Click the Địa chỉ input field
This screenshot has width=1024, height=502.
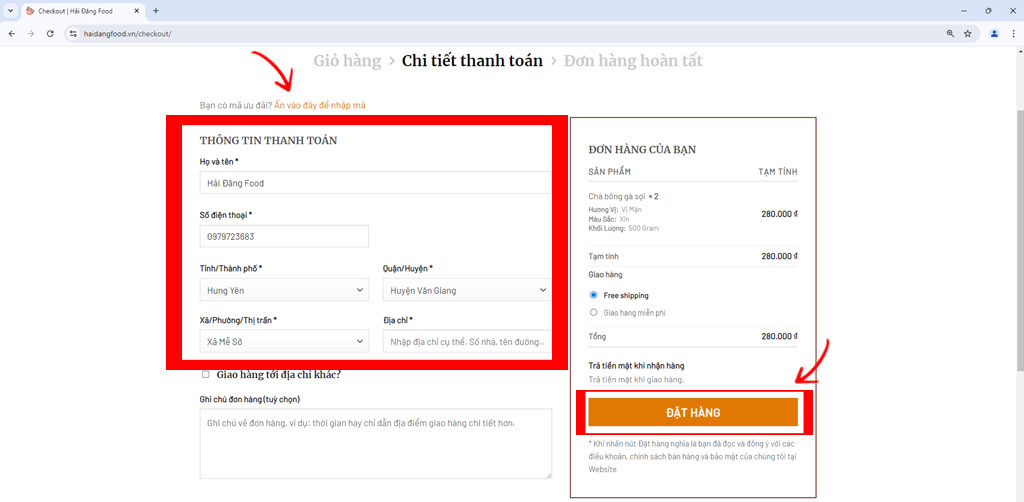pos(466,341)
